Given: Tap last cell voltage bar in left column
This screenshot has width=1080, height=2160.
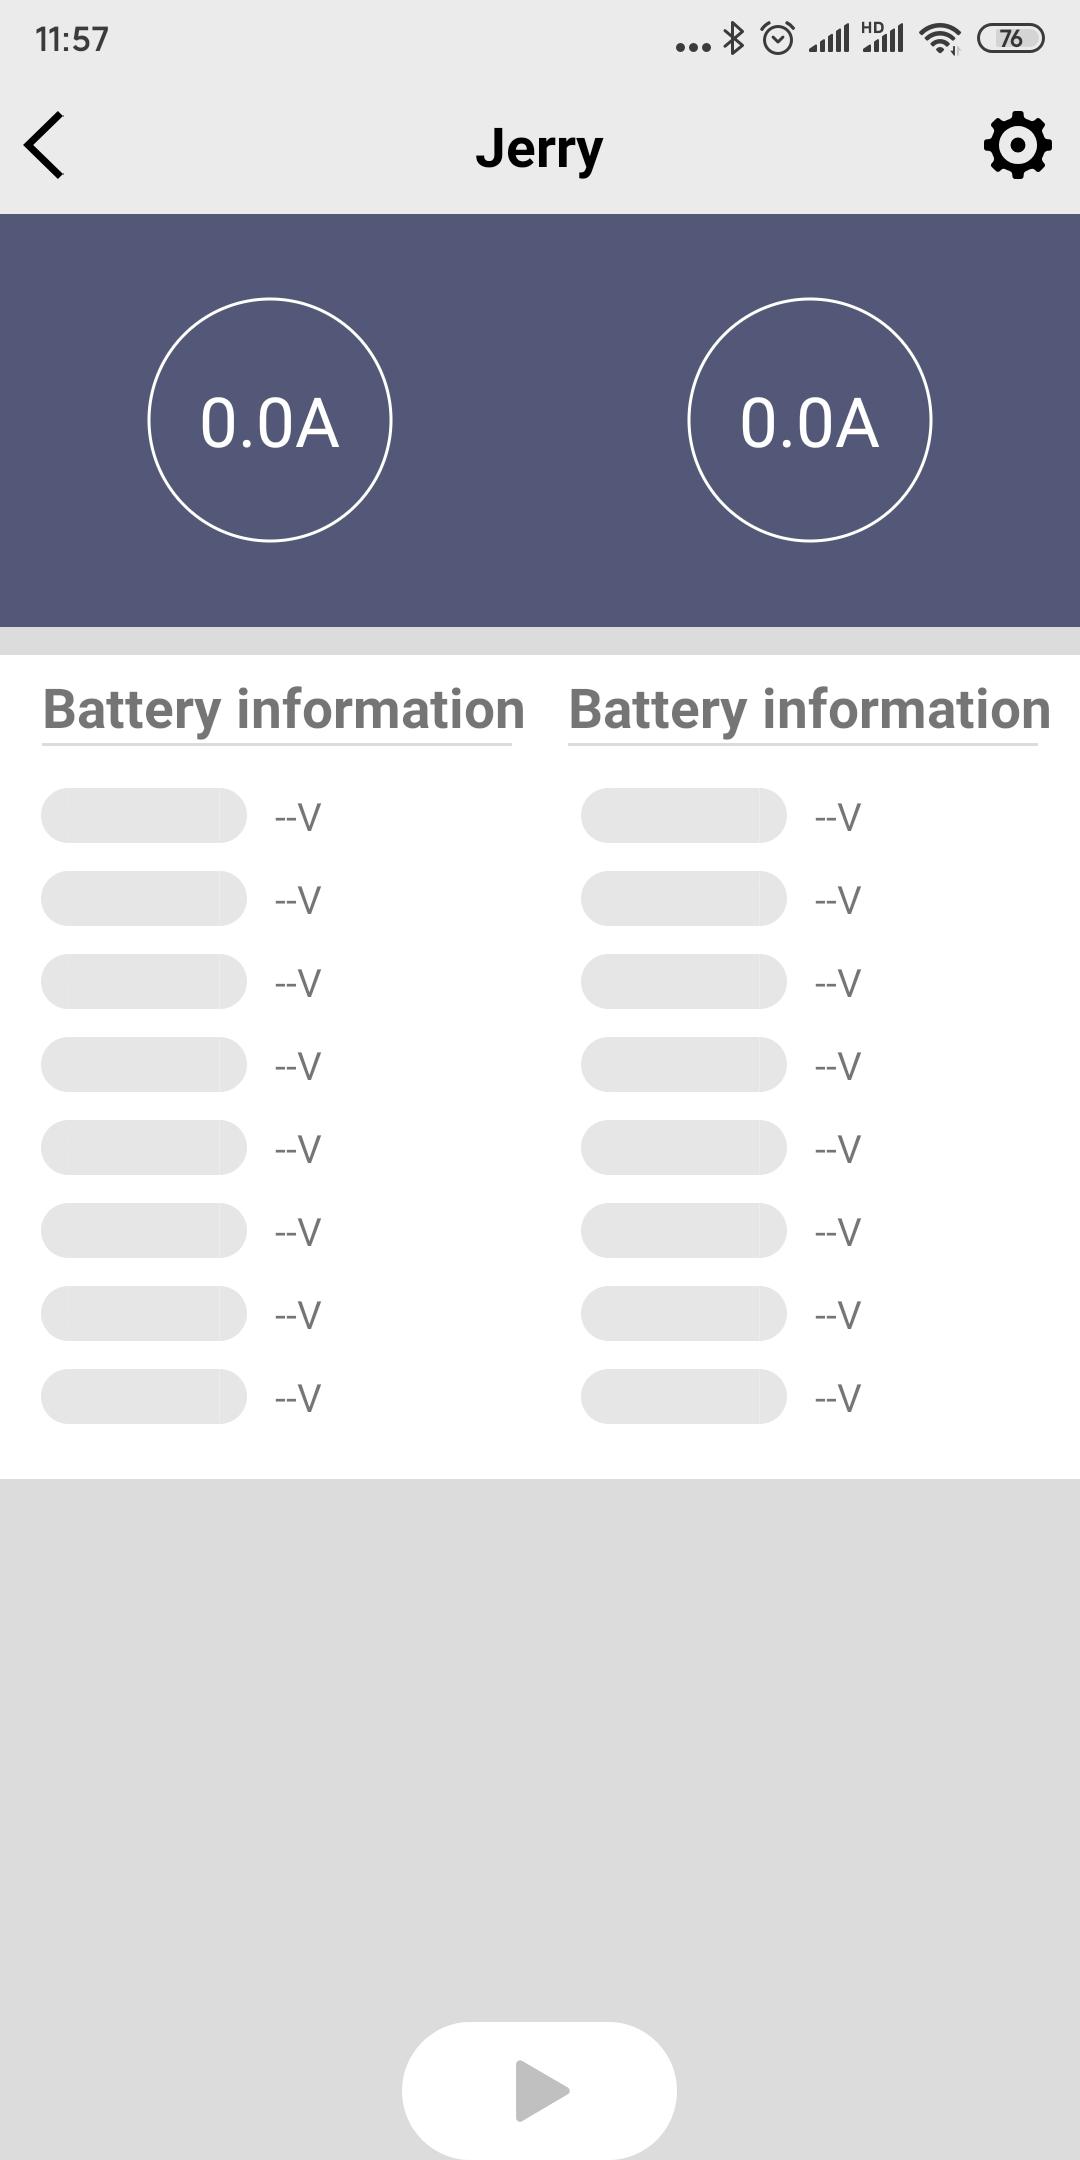Looking at the screenshot, I should (x=144, y=1396).
